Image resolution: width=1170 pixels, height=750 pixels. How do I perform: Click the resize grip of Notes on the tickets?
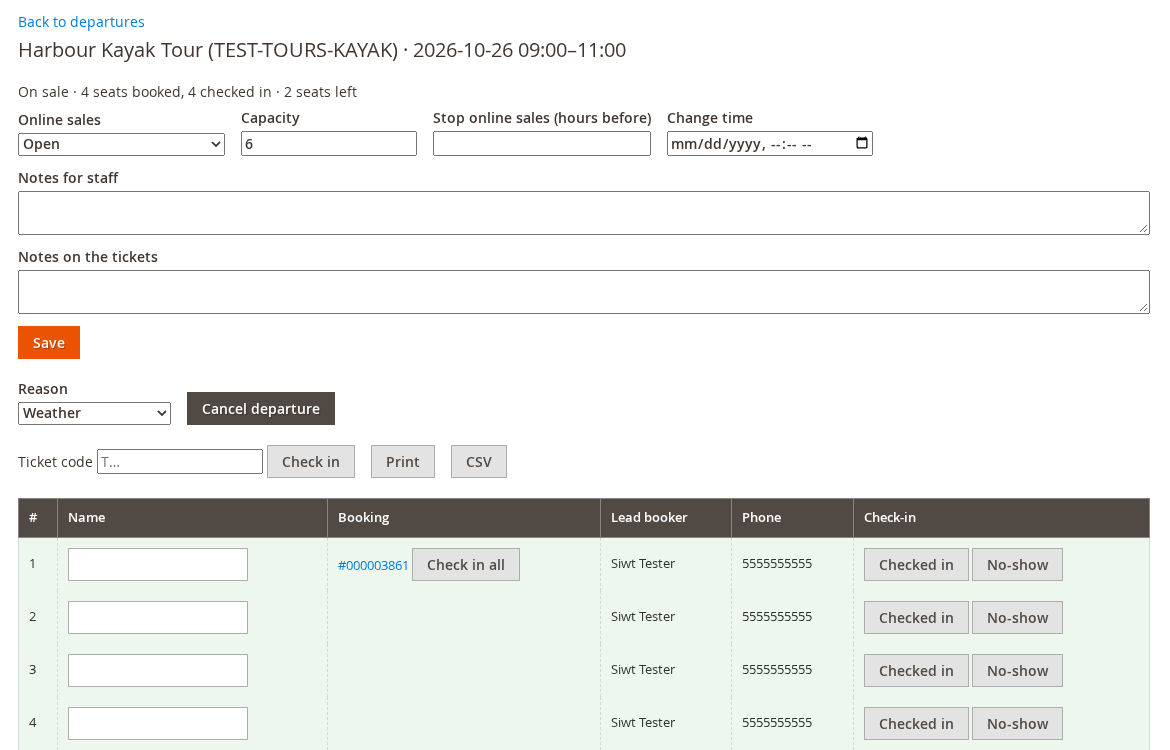(x=1144, y=308)
